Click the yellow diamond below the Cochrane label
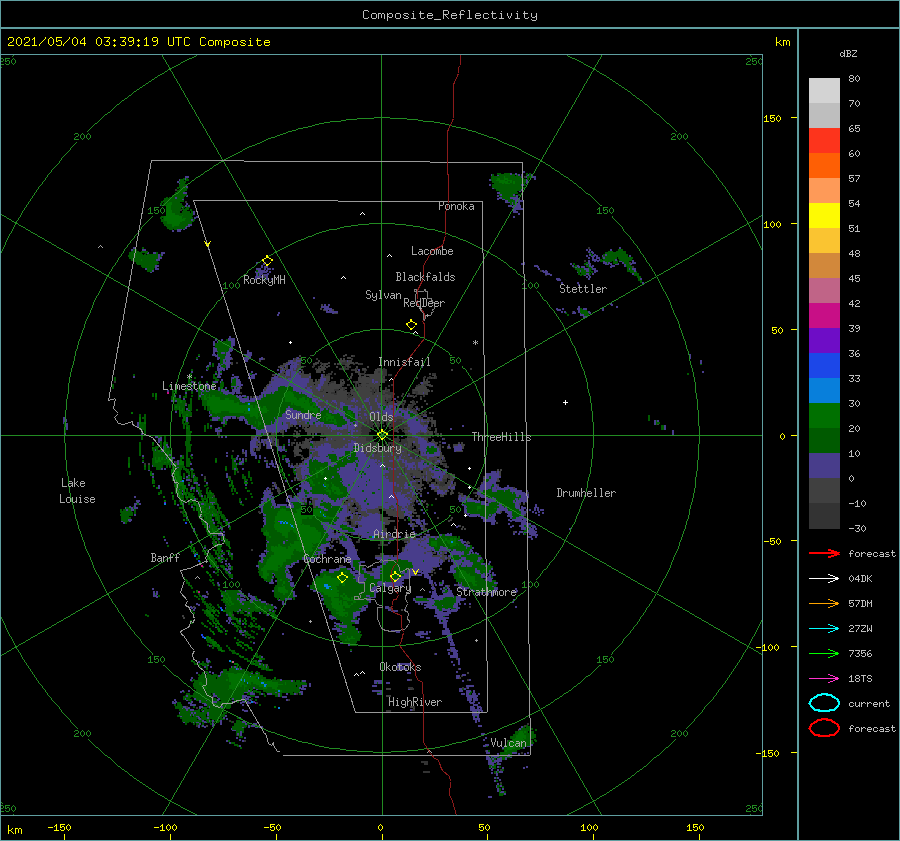Screen dimensions: 900x841 343,578
